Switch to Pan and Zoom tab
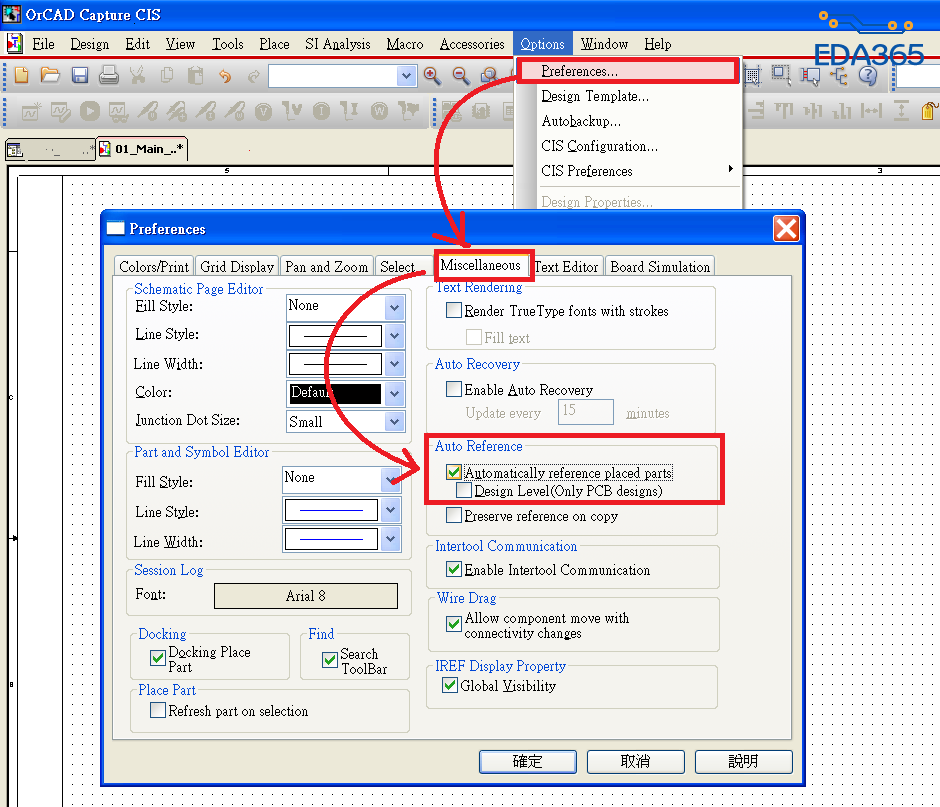940x807 pixels. 327,267
